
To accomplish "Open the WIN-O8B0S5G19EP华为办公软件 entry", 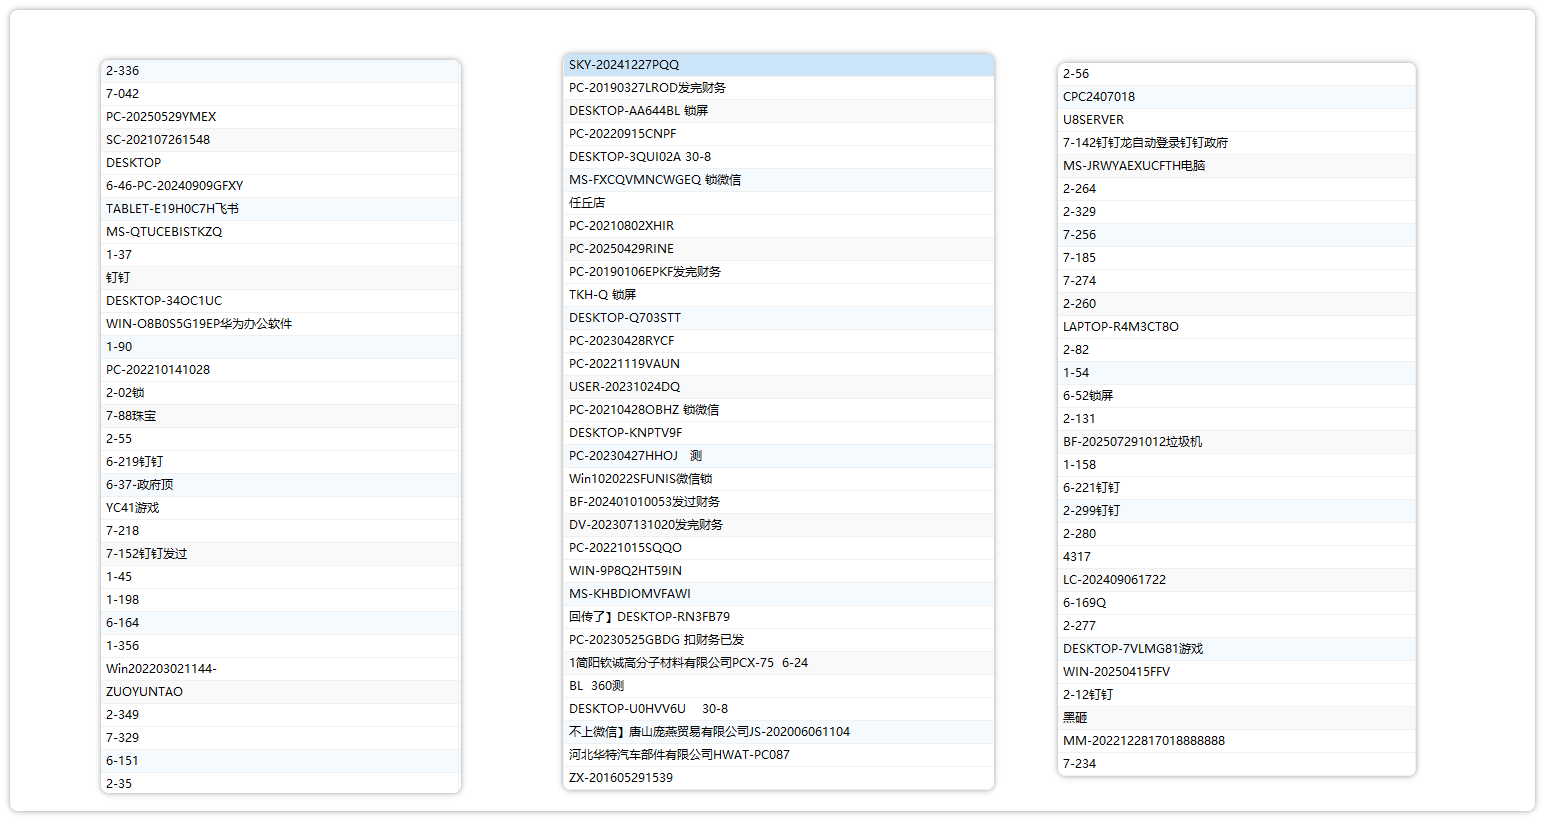I will pos(199,324).
